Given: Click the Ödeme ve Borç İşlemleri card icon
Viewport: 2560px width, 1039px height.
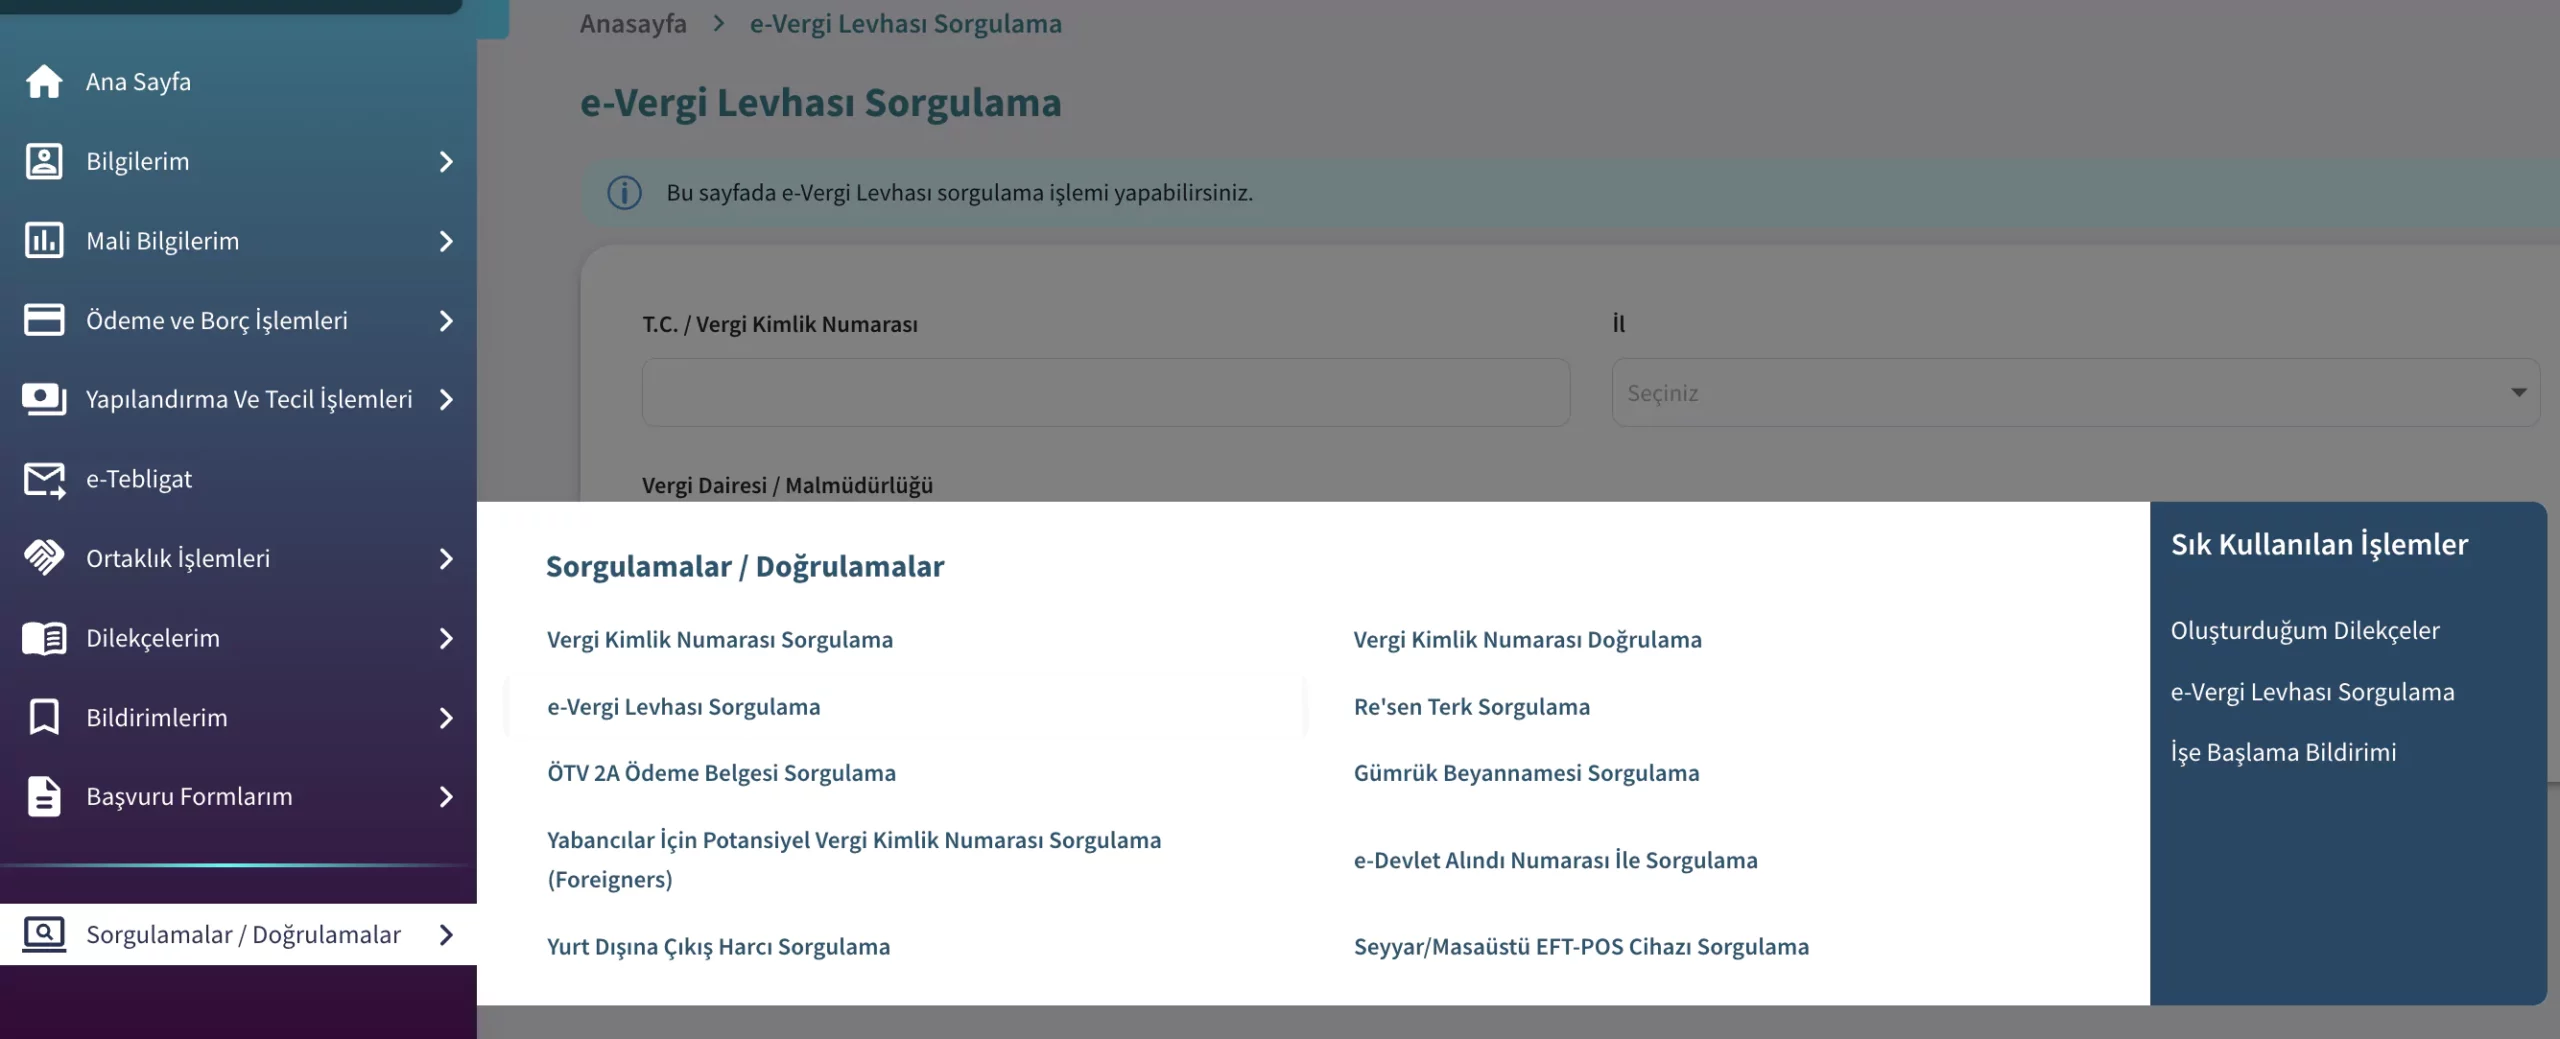Looking at the screenshot, I should [44, 320].
